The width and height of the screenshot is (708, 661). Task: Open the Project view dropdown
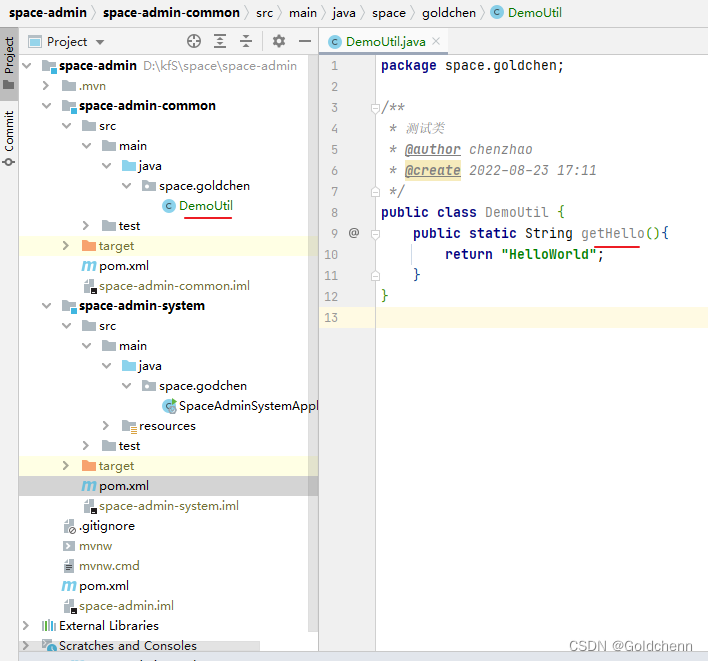pyautogui.click(x=100, y=42)
